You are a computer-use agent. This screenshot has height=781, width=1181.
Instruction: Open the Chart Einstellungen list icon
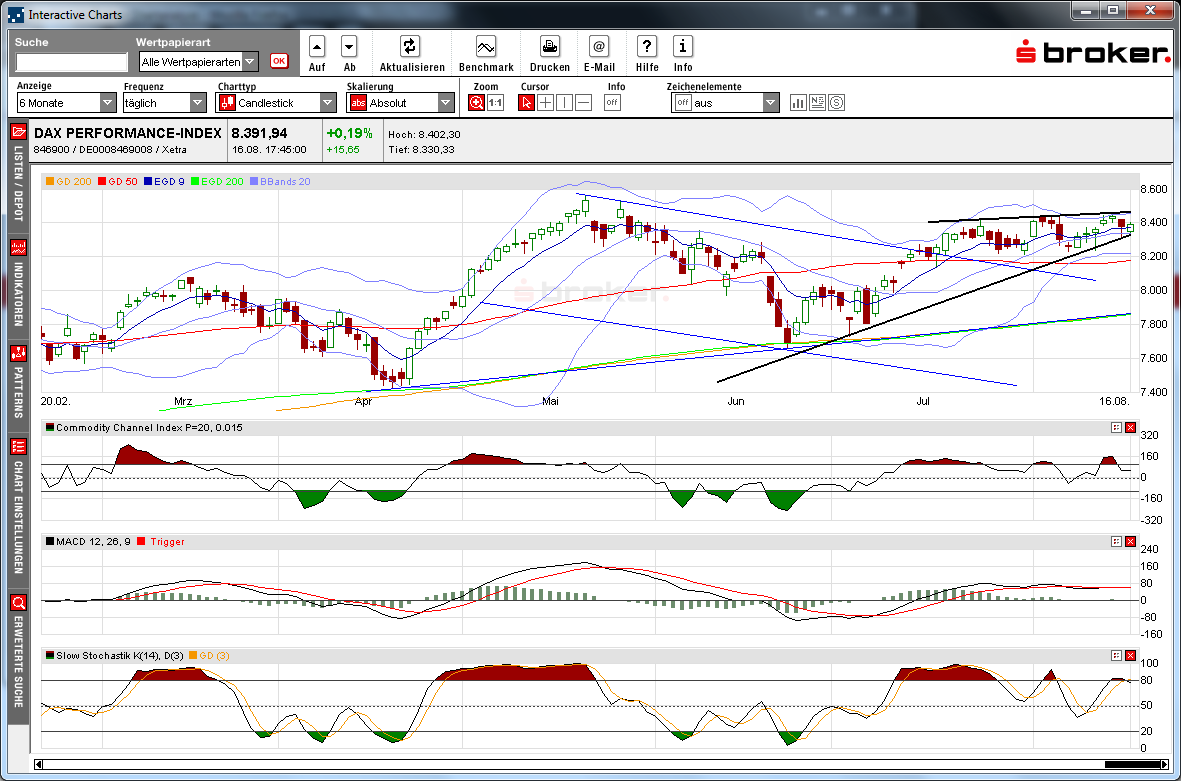coord(19,447)
